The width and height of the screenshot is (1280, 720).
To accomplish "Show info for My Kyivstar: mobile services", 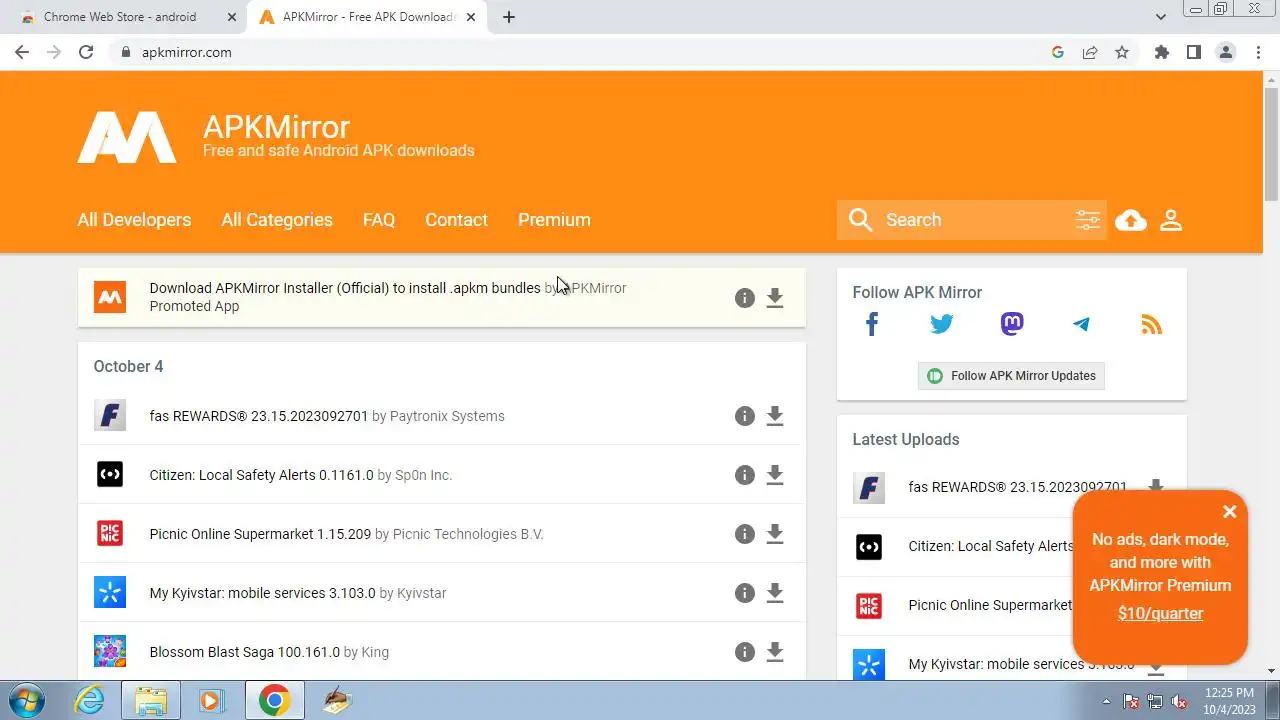I will 744,593.
